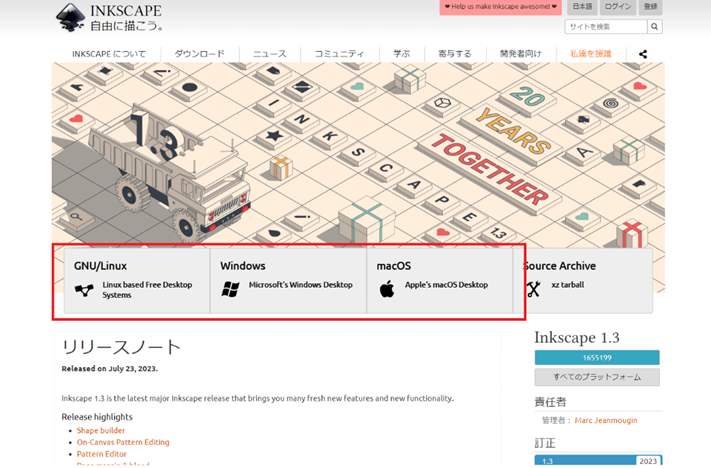Click the Windows flag icon
Viewport: 711px width, 468px height.
pos(230,289)
